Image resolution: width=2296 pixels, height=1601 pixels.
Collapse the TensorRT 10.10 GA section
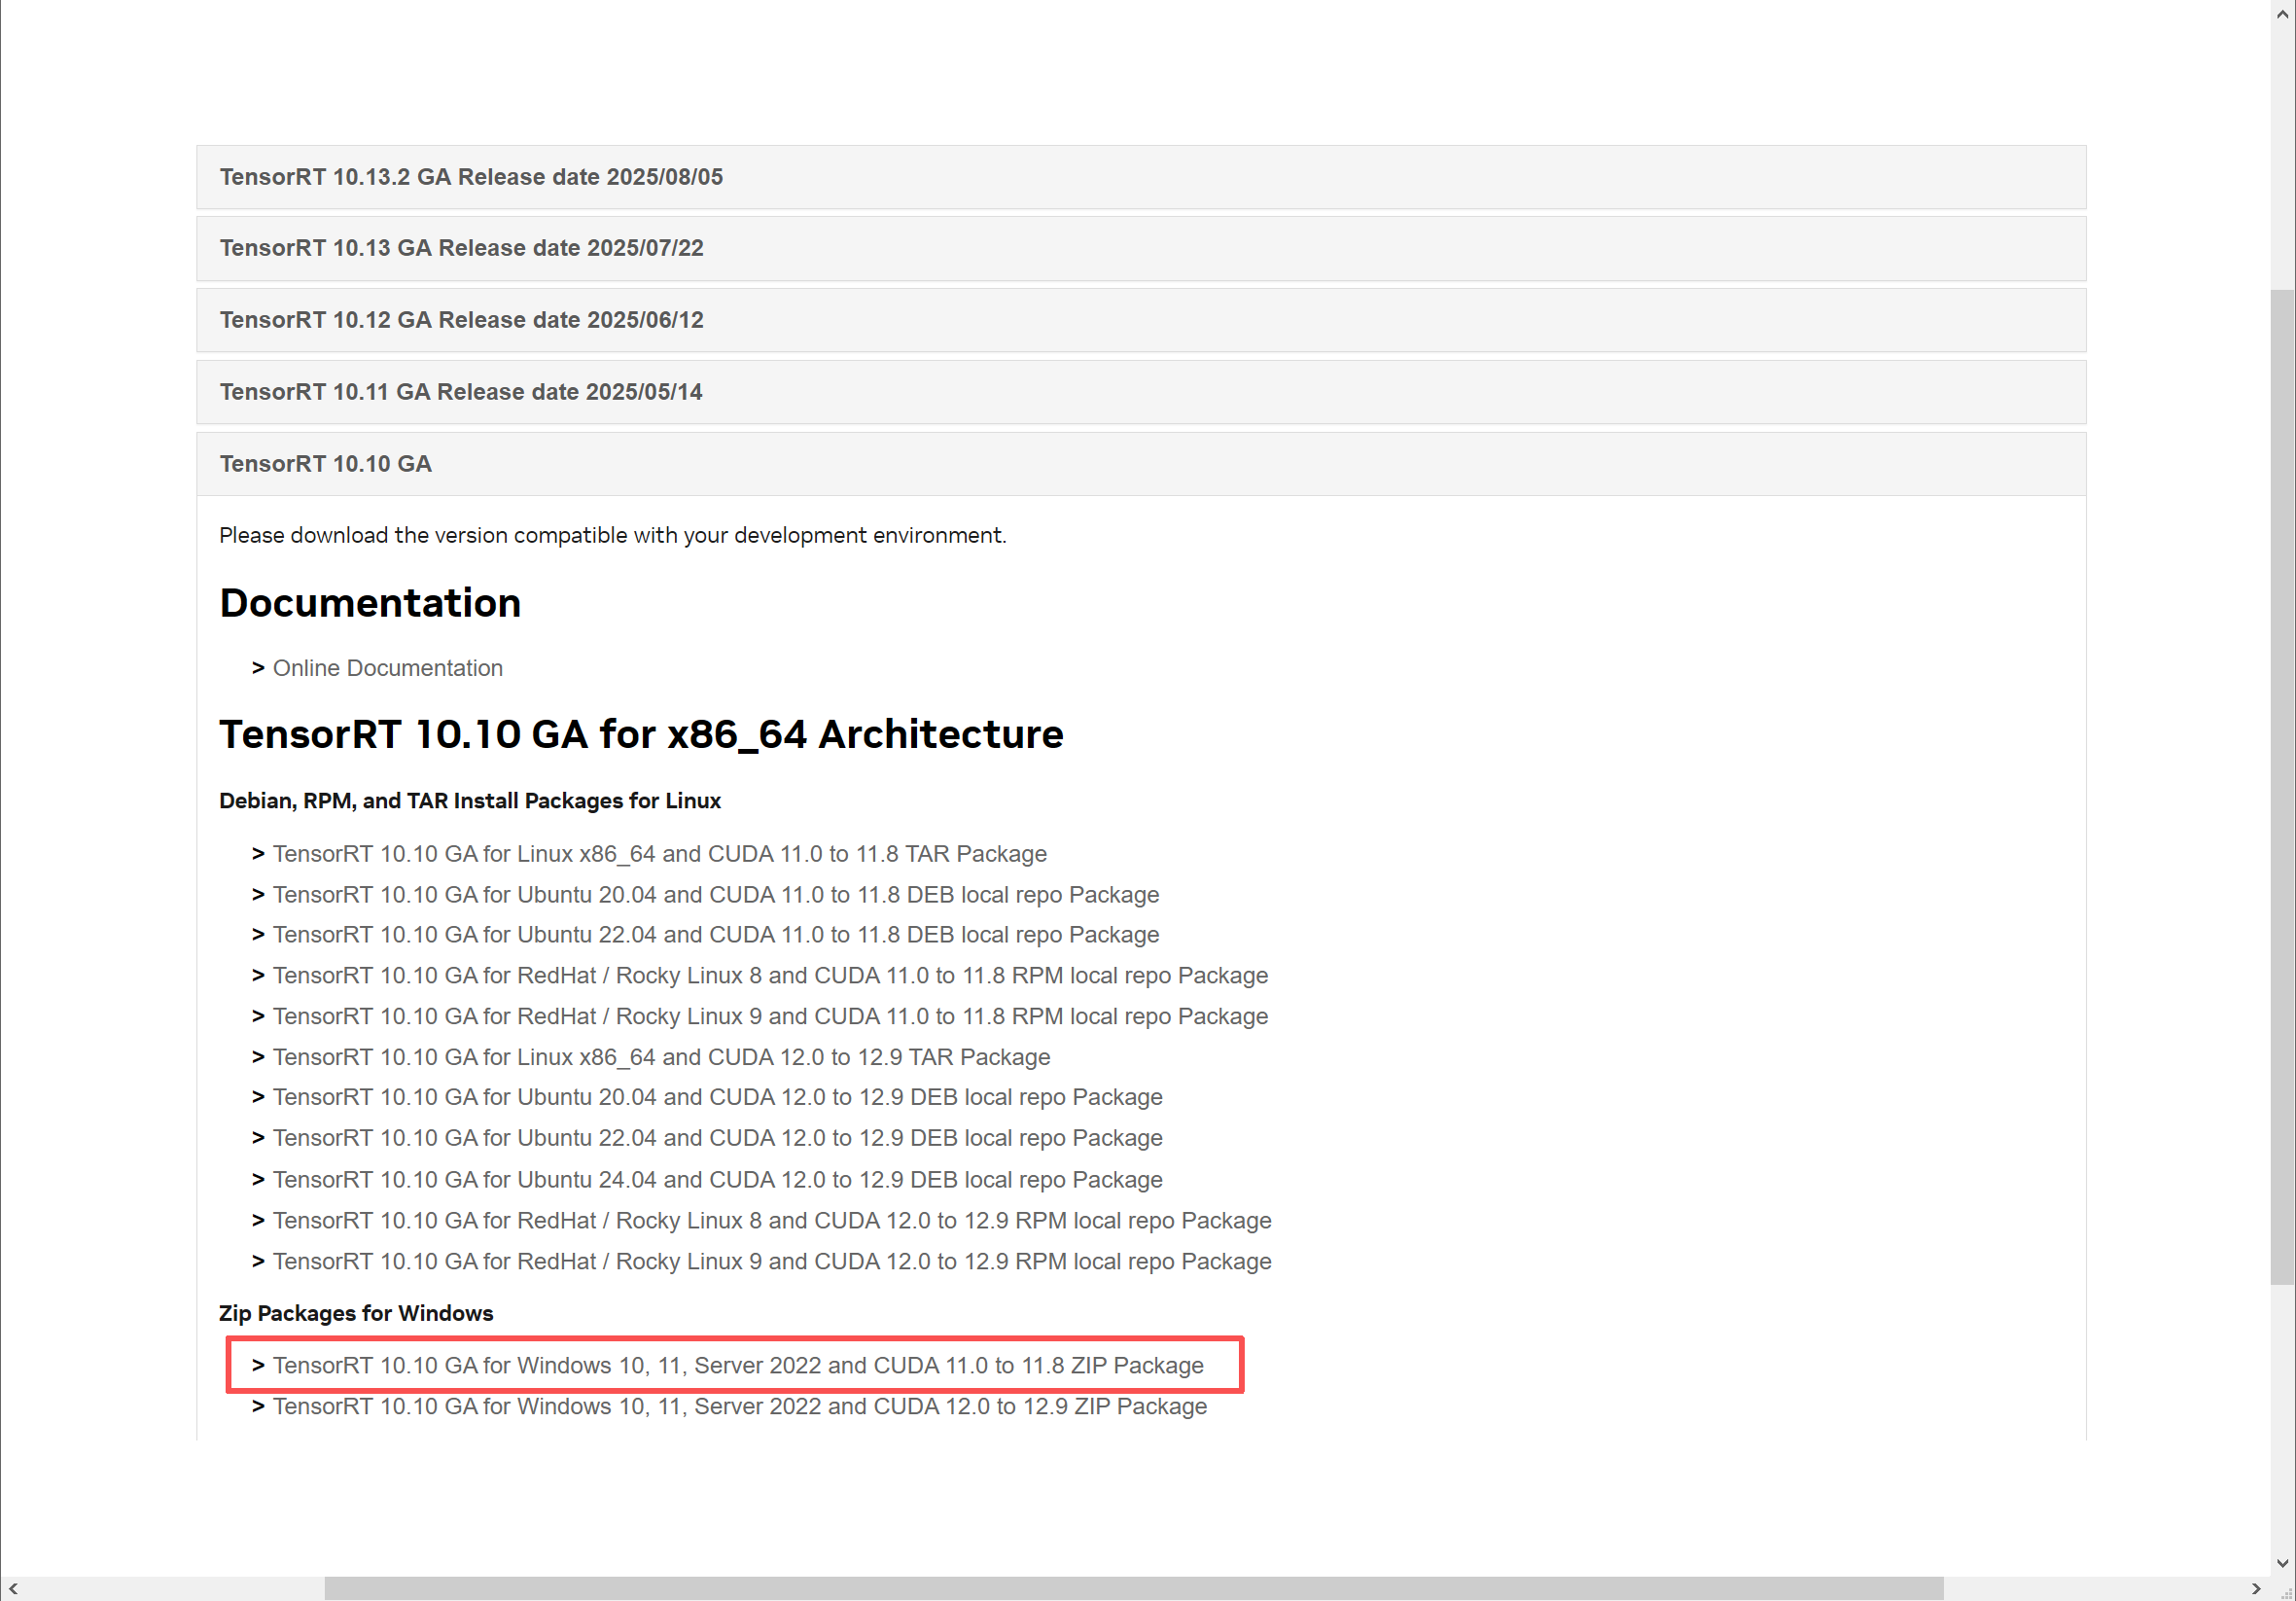coord(1141,464)
